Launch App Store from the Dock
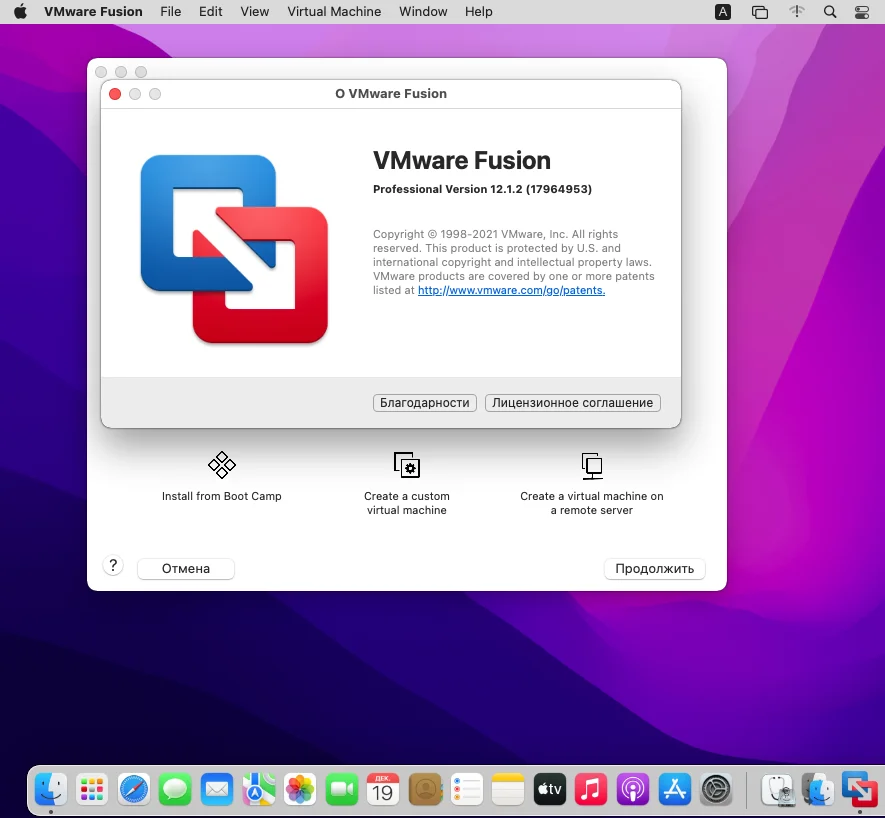 (x=674, y=789)
